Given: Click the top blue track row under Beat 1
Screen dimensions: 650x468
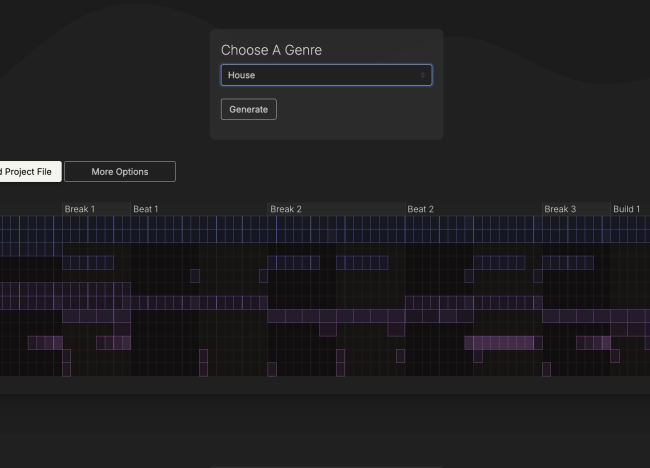Looking at the screenshot, I should (x=198, y=223).
